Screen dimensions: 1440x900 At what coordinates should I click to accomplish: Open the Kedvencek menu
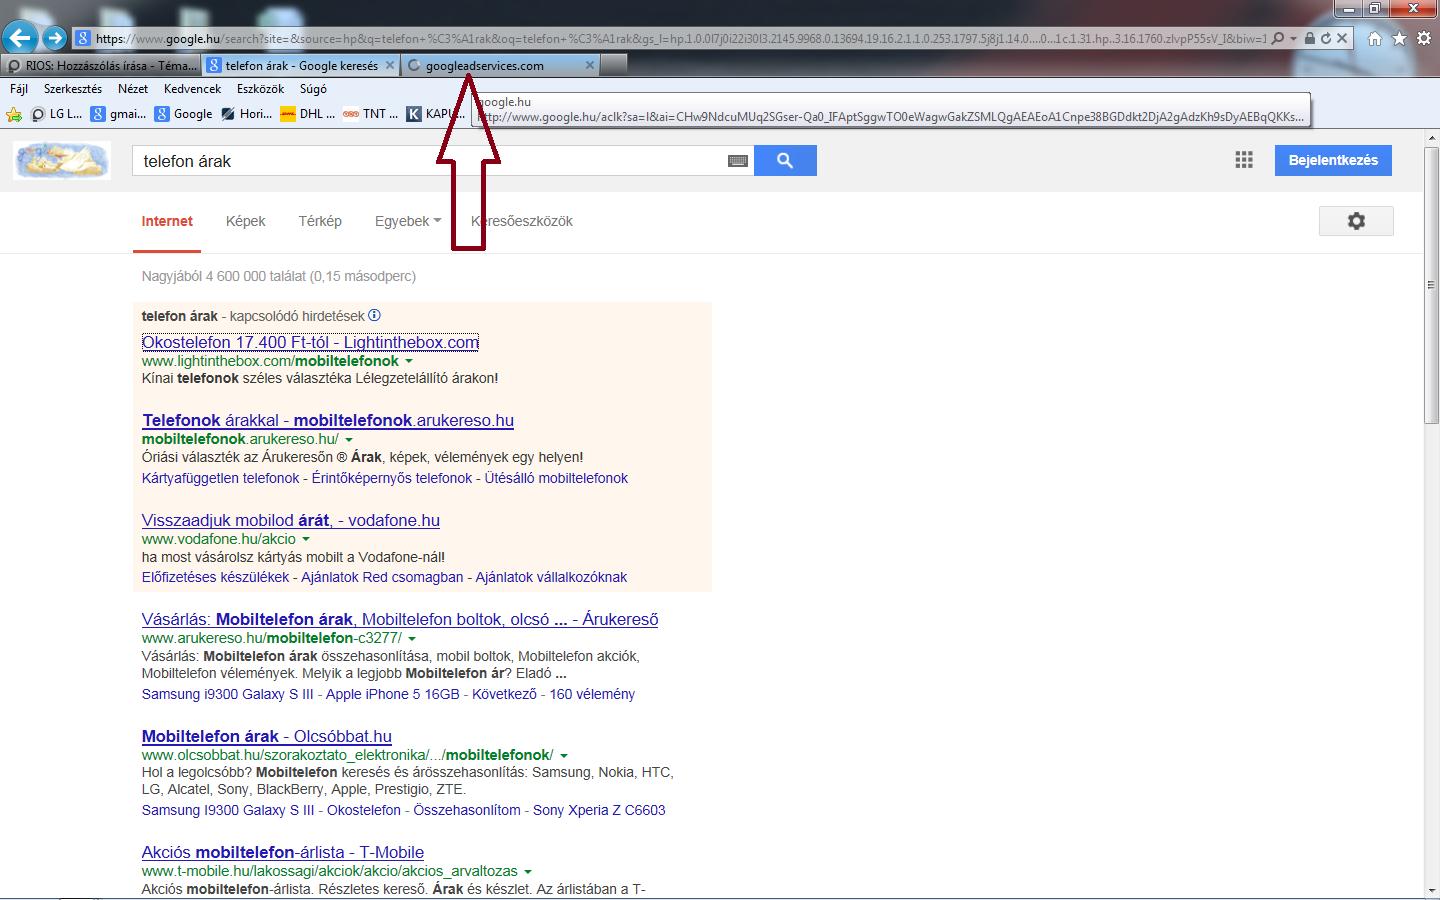[x=192, y=89]
